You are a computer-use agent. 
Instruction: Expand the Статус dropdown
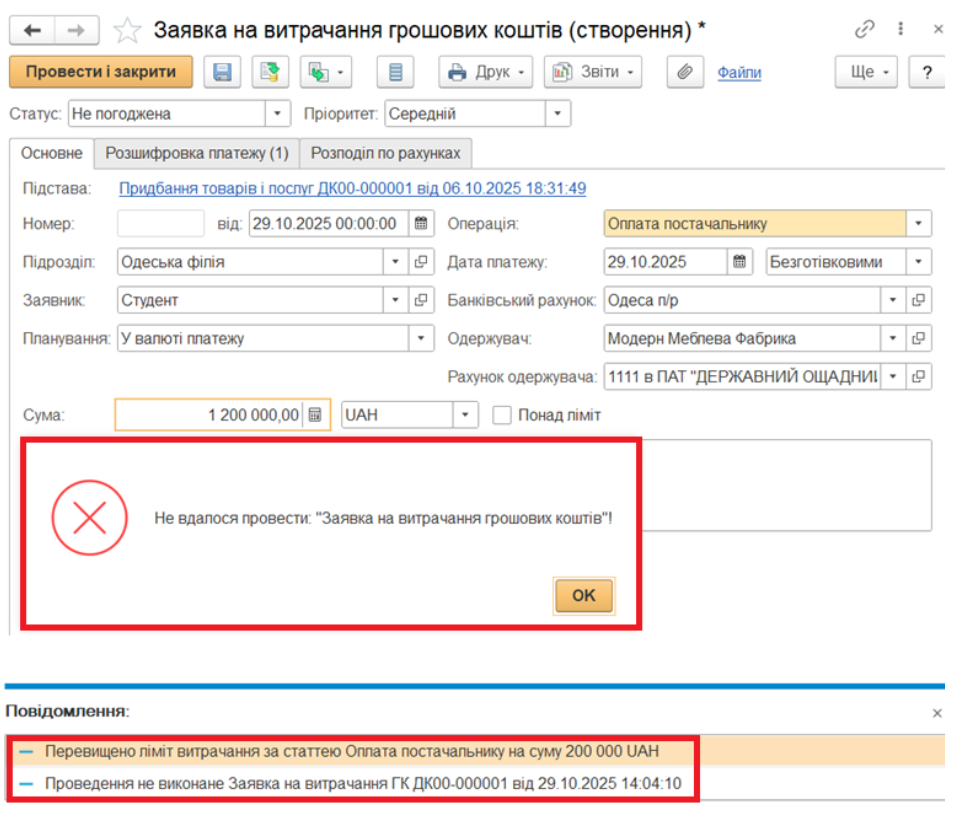[x=278, y=114]
